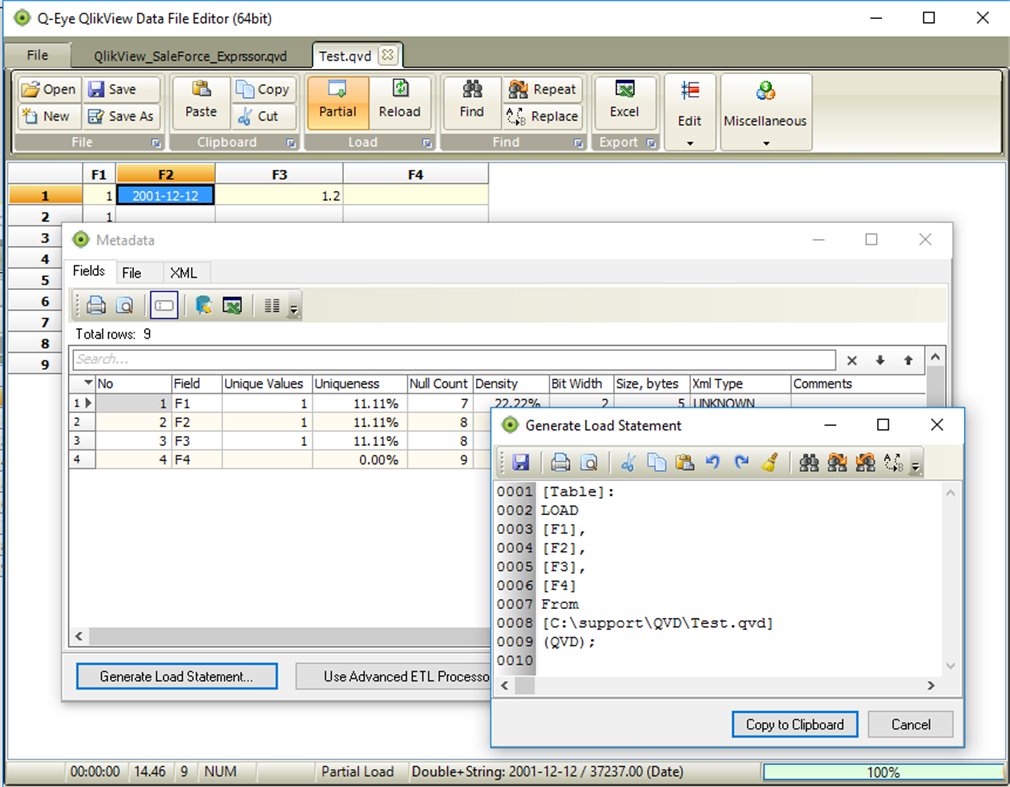
Task: Expand the Load group launcher
Action: tap(427, 143)
